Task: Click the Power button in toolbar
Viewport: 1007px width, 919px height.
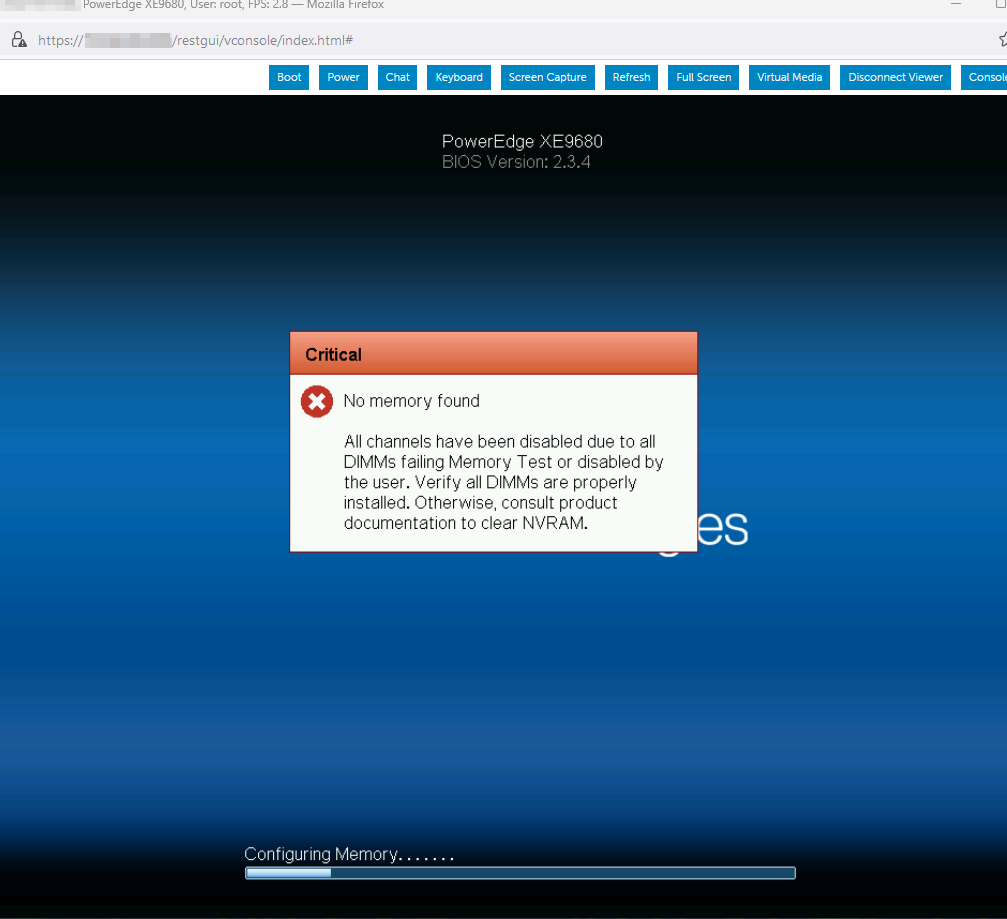Action: (343, 77)
